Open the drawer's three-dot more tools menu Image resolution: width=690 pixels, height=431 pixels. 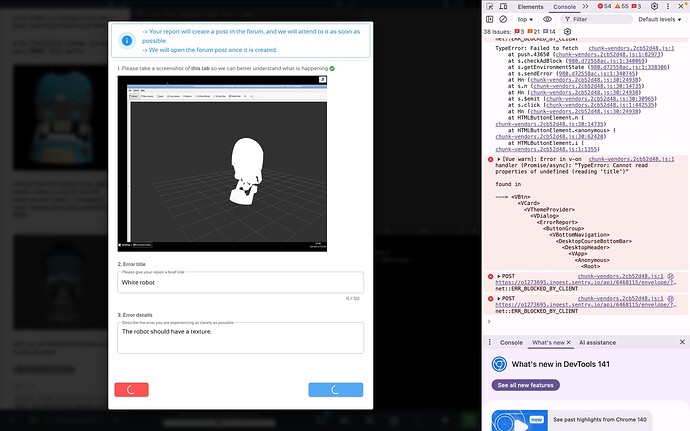(x=489, y=342)
